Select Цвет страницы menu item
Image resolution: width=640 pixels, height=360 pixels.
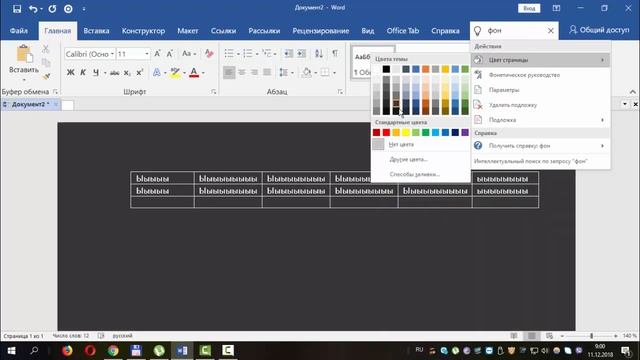pos(540,60)
